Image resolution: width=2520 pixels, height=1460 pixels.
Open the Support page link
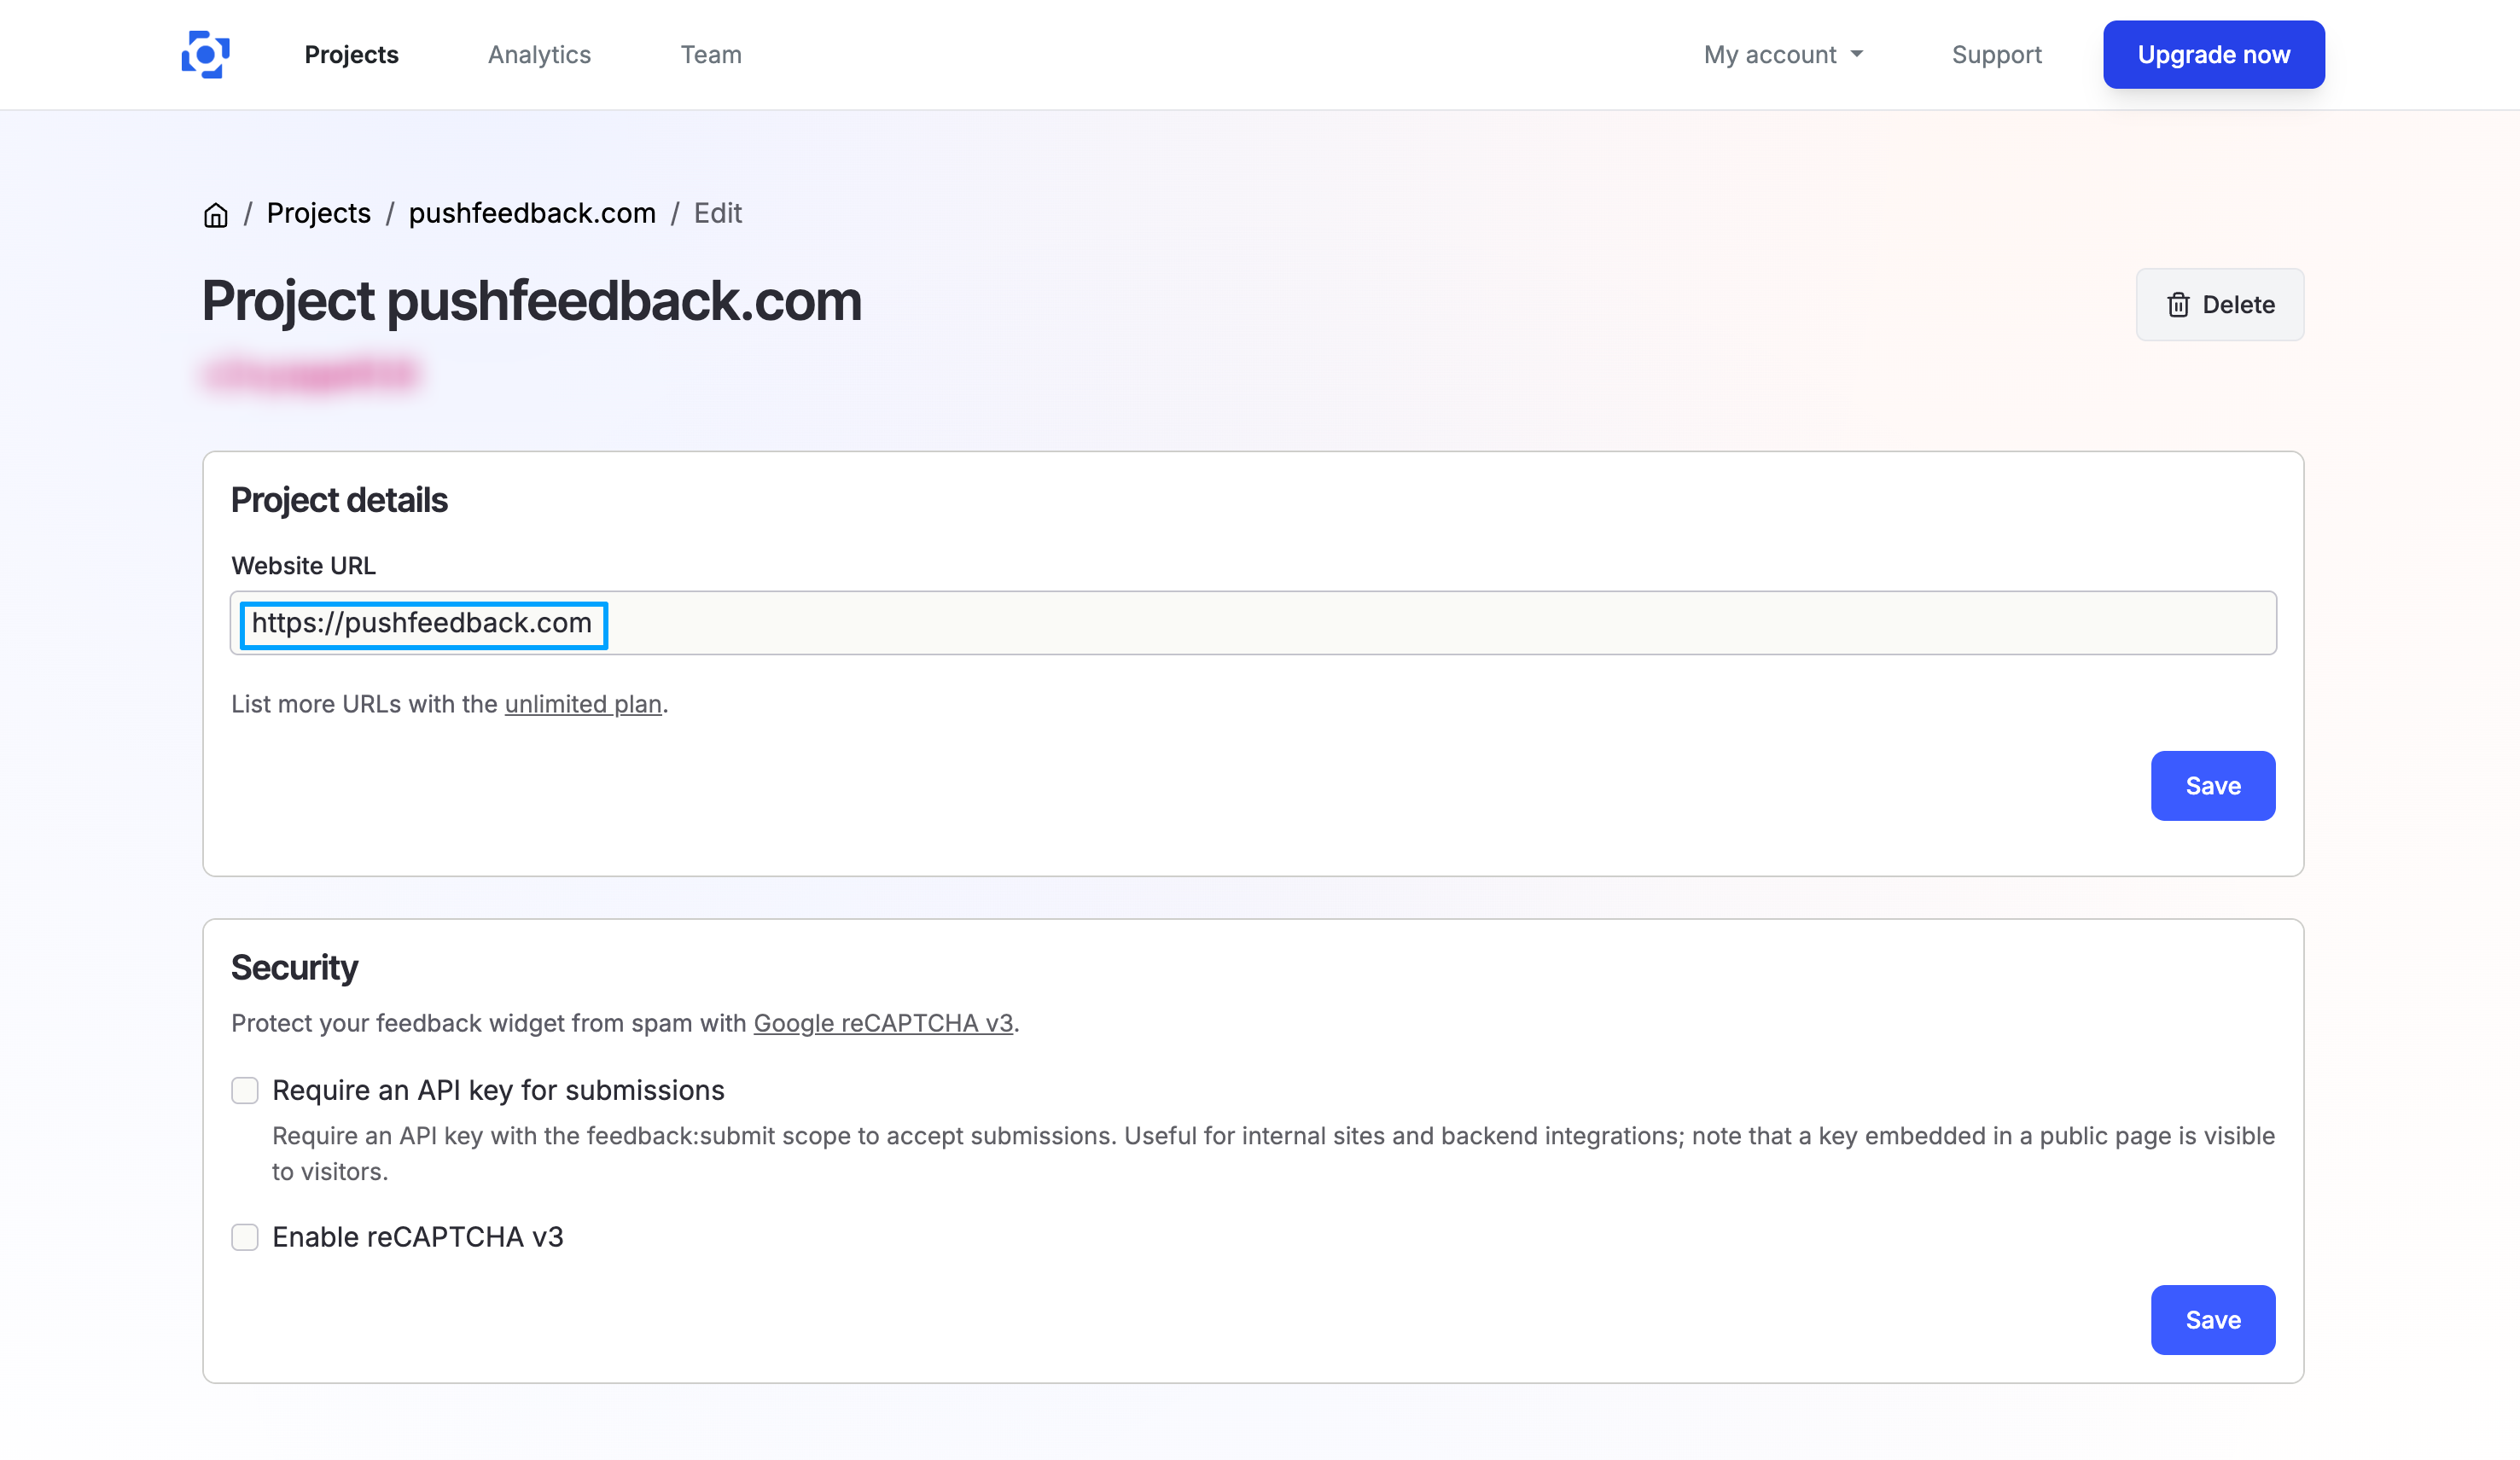(1996, 54)
